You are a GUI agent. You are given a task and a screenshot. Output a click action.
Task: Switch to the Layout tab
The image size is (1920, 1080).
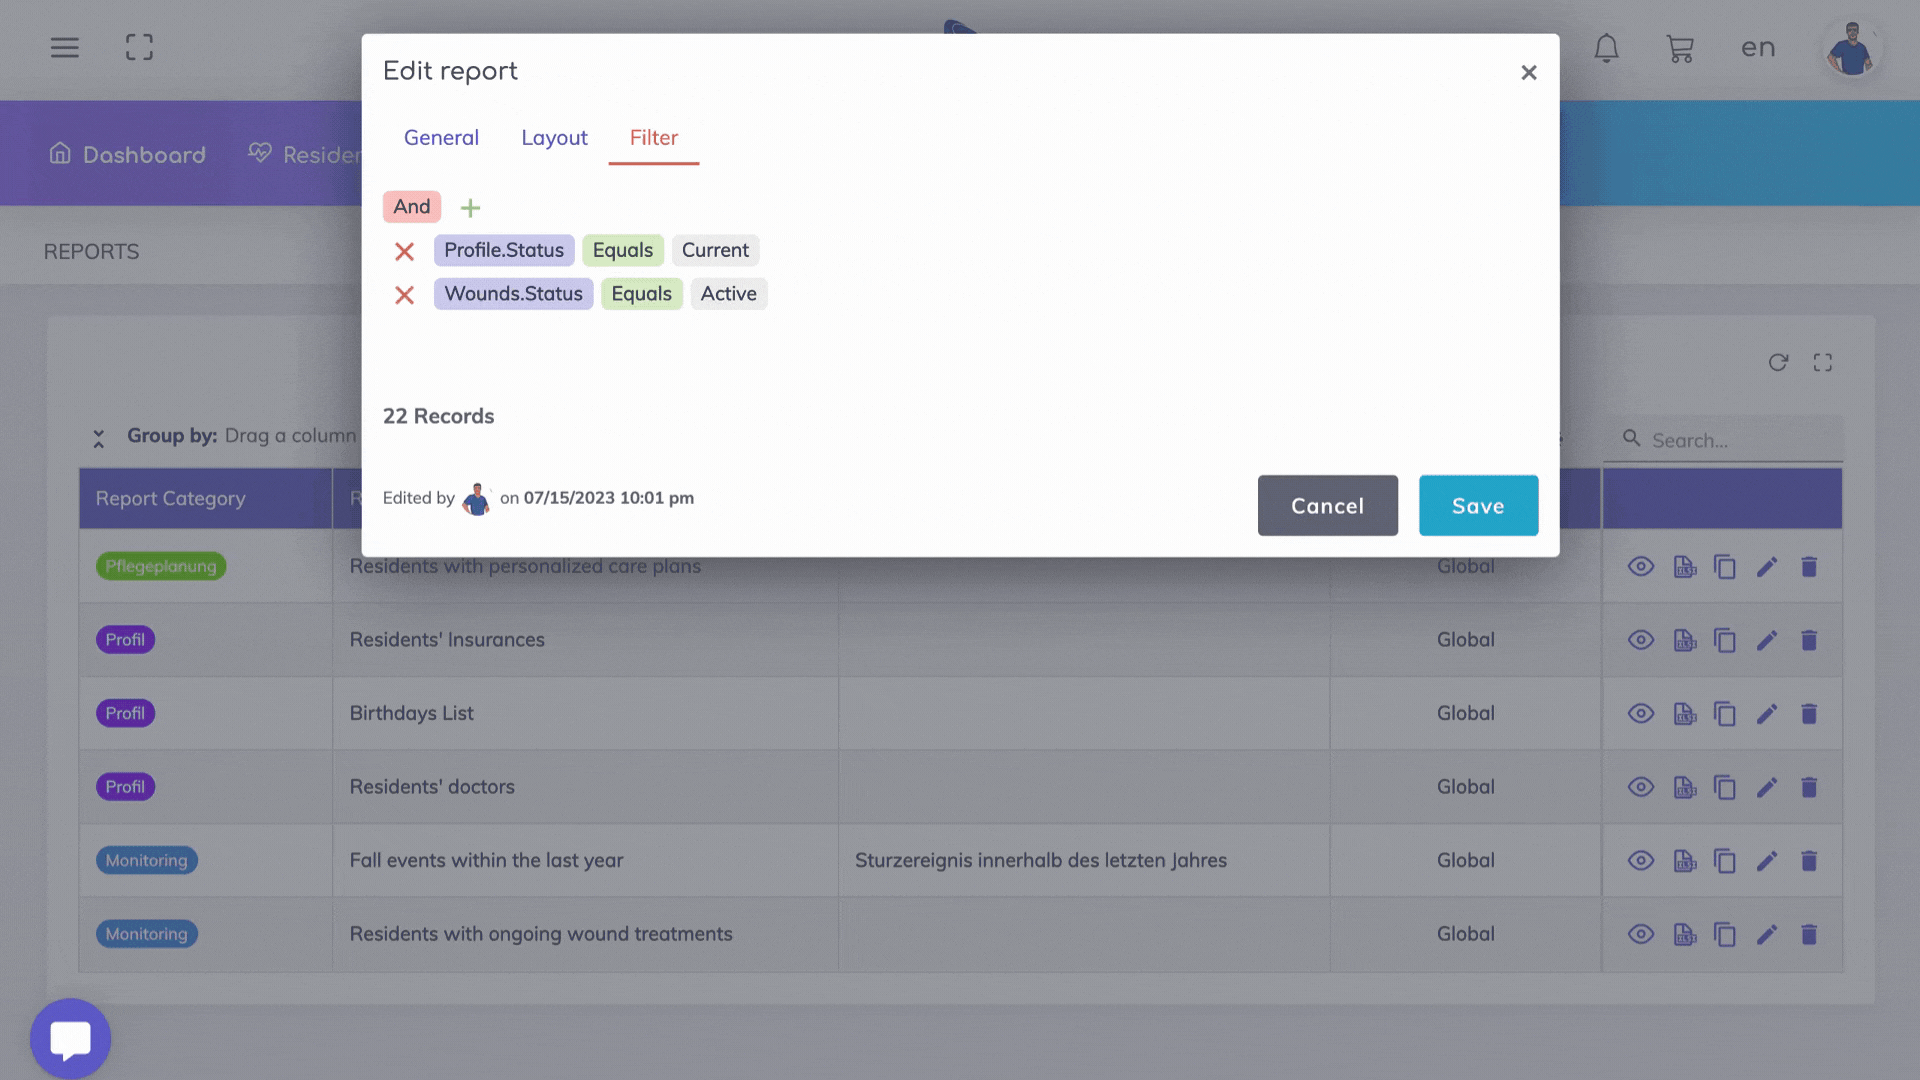[554, 138]
